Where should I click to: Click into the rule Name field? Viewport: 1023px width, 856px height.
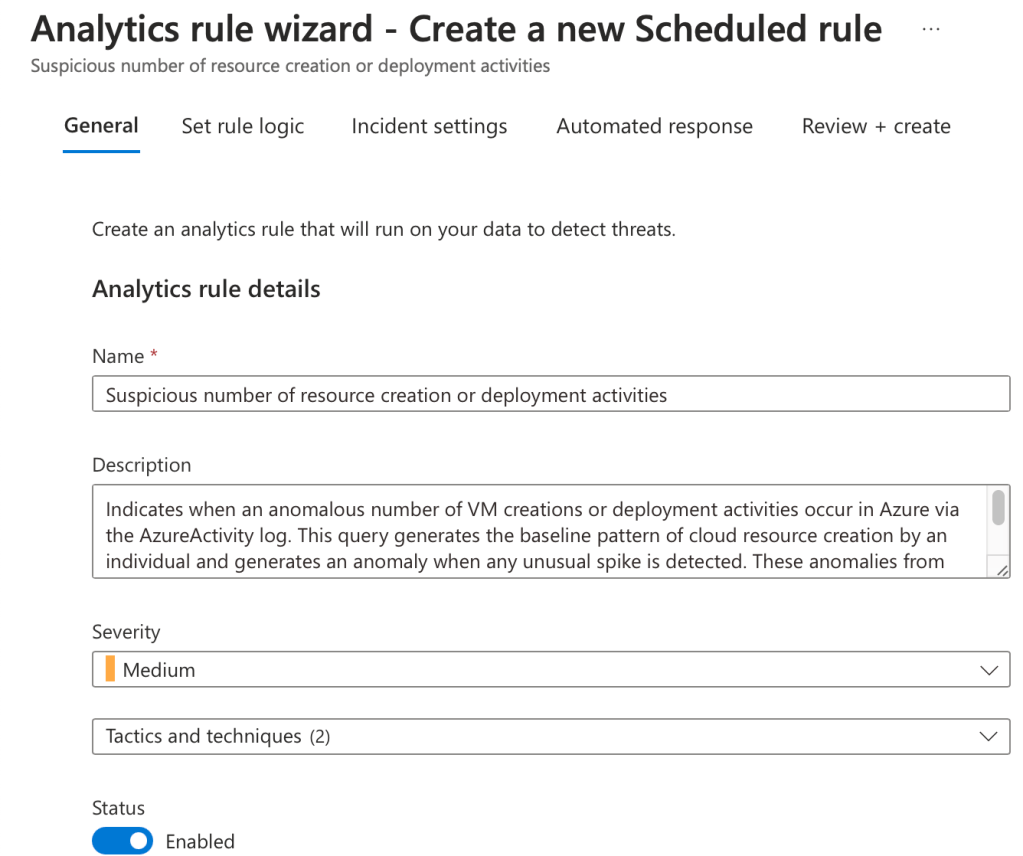click(550, 394)
